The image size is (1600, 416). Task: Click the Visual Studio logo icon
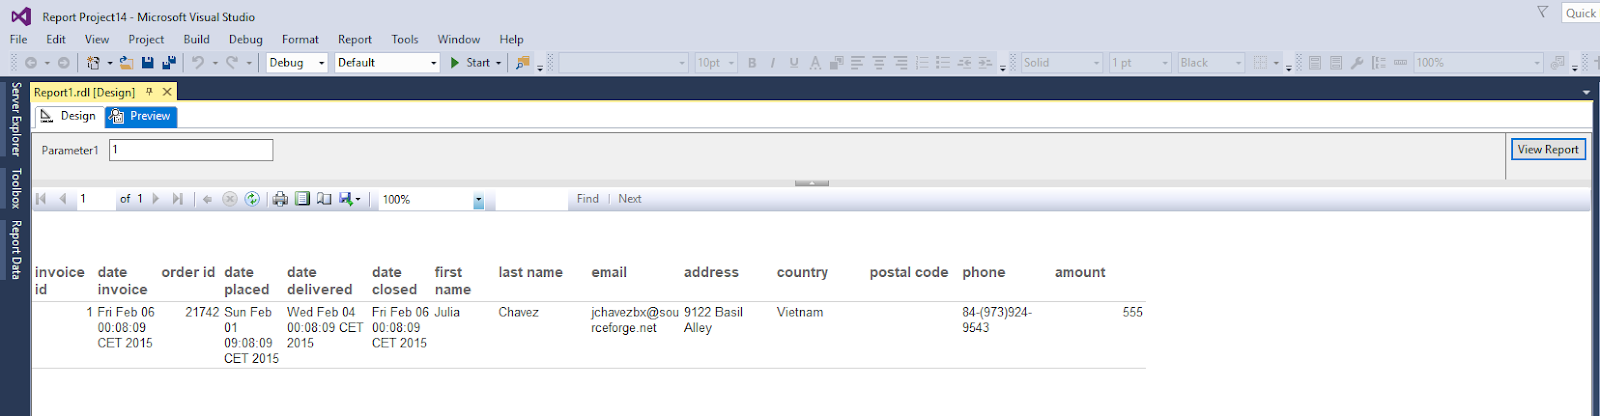(x=21, y=16)
